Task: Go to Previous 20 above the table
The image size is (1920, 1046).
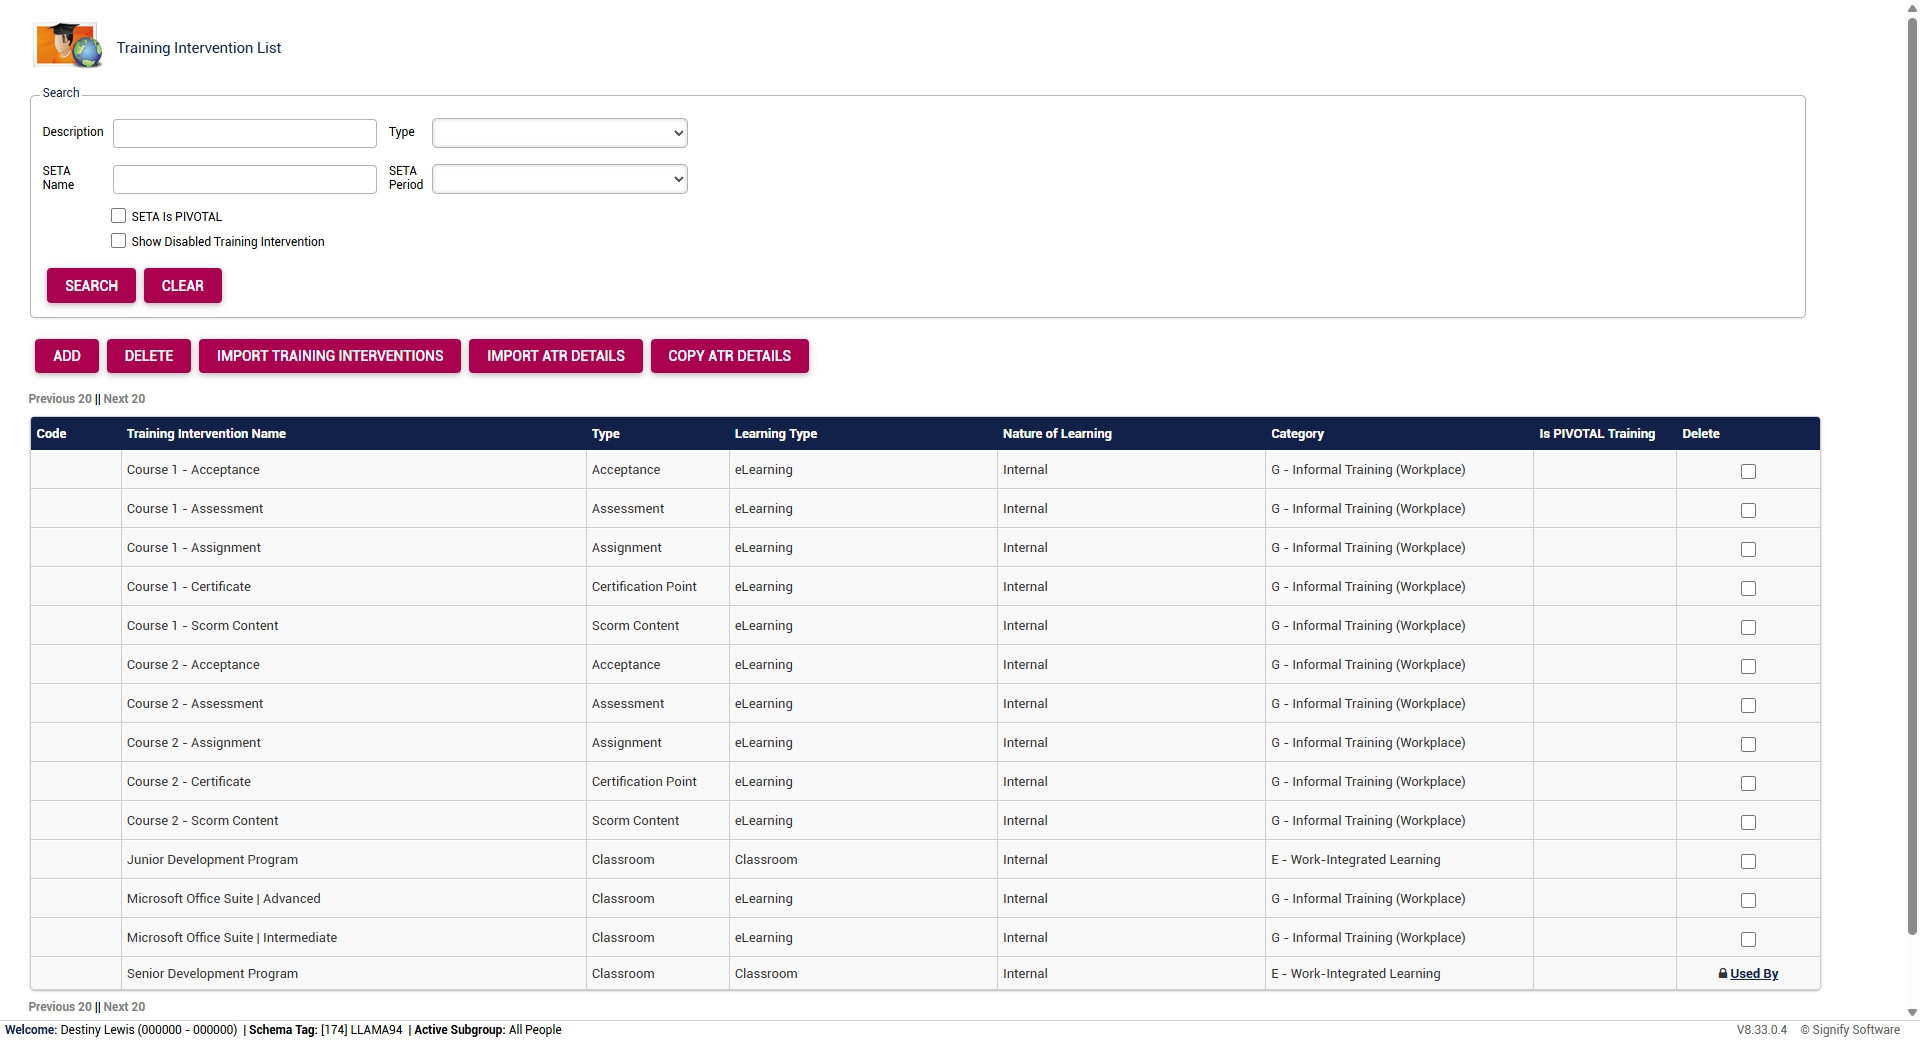Action: pyautogui.click(x=60, y=399)
